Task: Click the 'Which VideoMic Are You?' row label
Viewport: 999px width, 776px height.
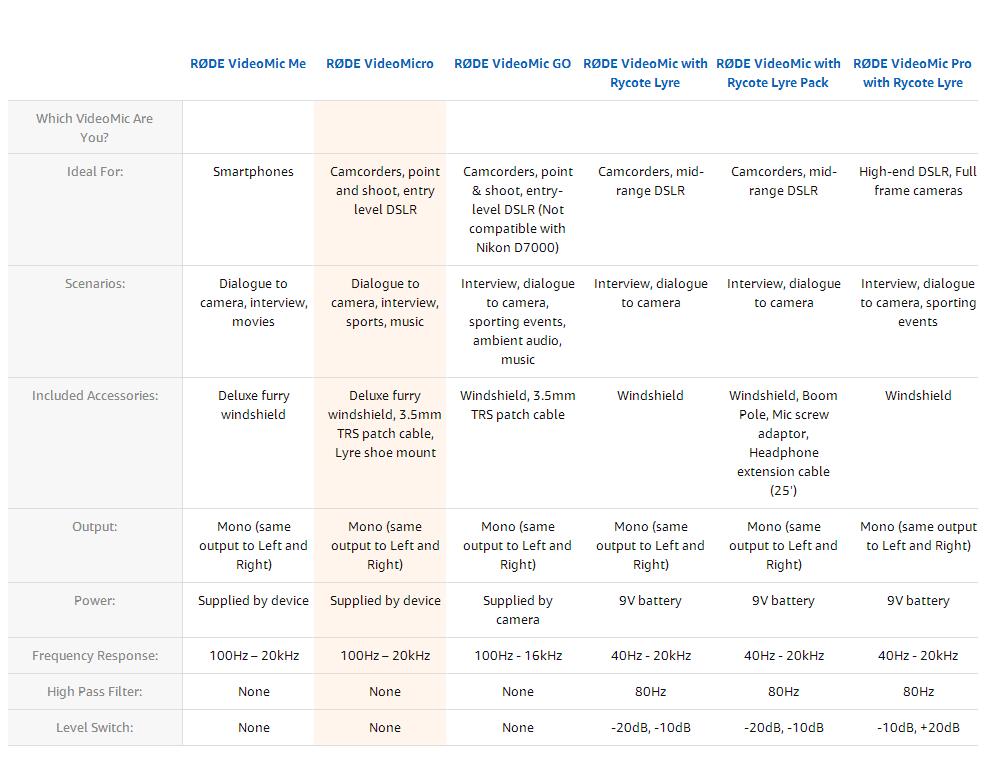Action: pyautogui.click(x=94, y=128)
